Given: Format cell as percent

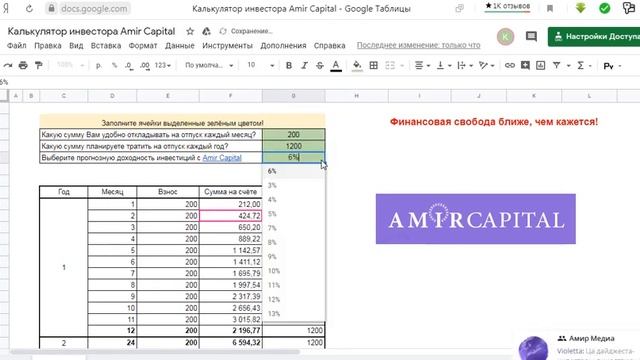Looking at the screenshot, I should (x=114, y=65).
